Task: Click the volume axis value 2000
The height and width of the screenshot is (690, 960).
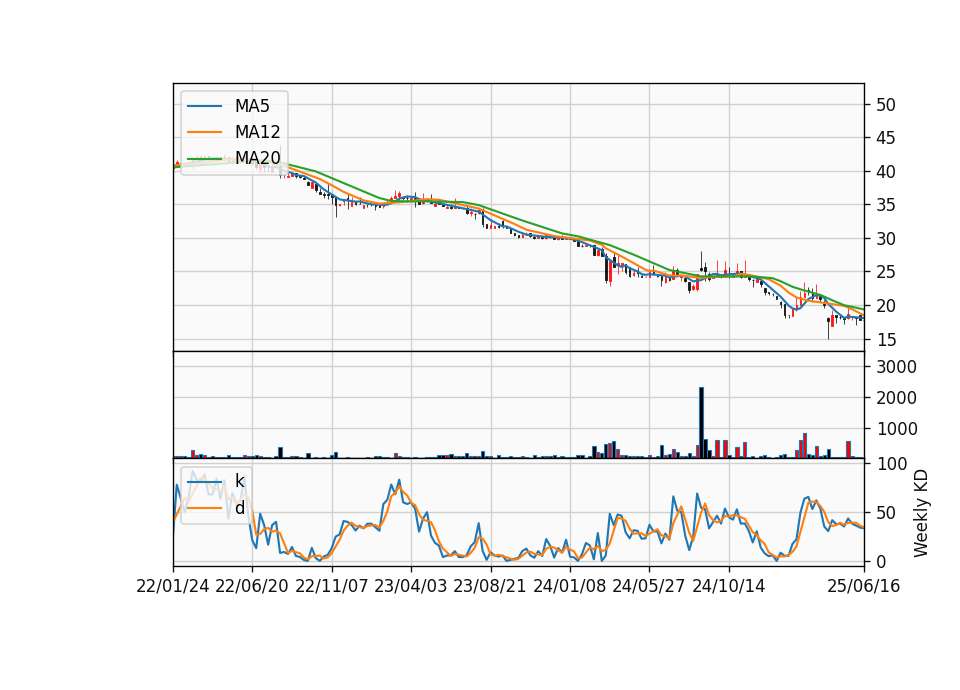Action: pyautogui.click(x=897, y=398)
